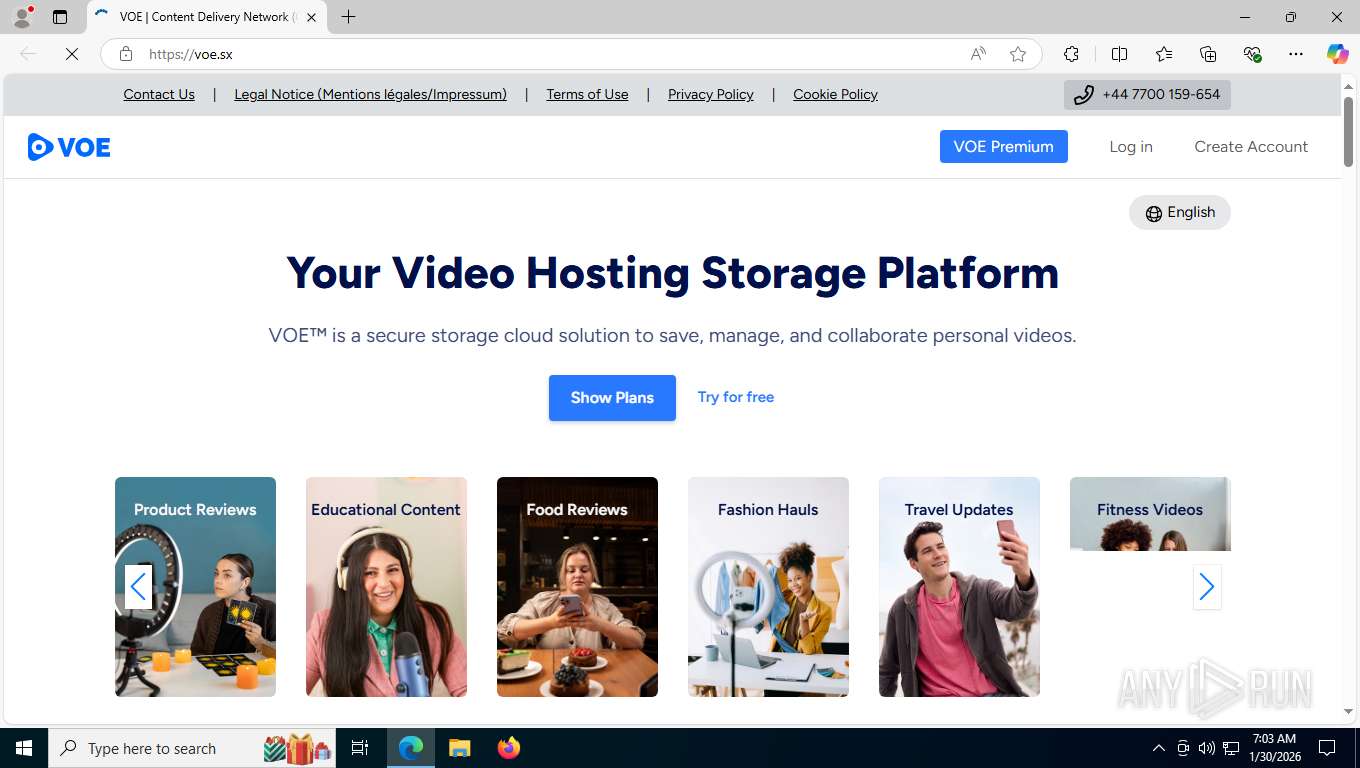Click the Show Plans button
The width and height of the screenshot is (1360, 768).
(x=612, y=398)
